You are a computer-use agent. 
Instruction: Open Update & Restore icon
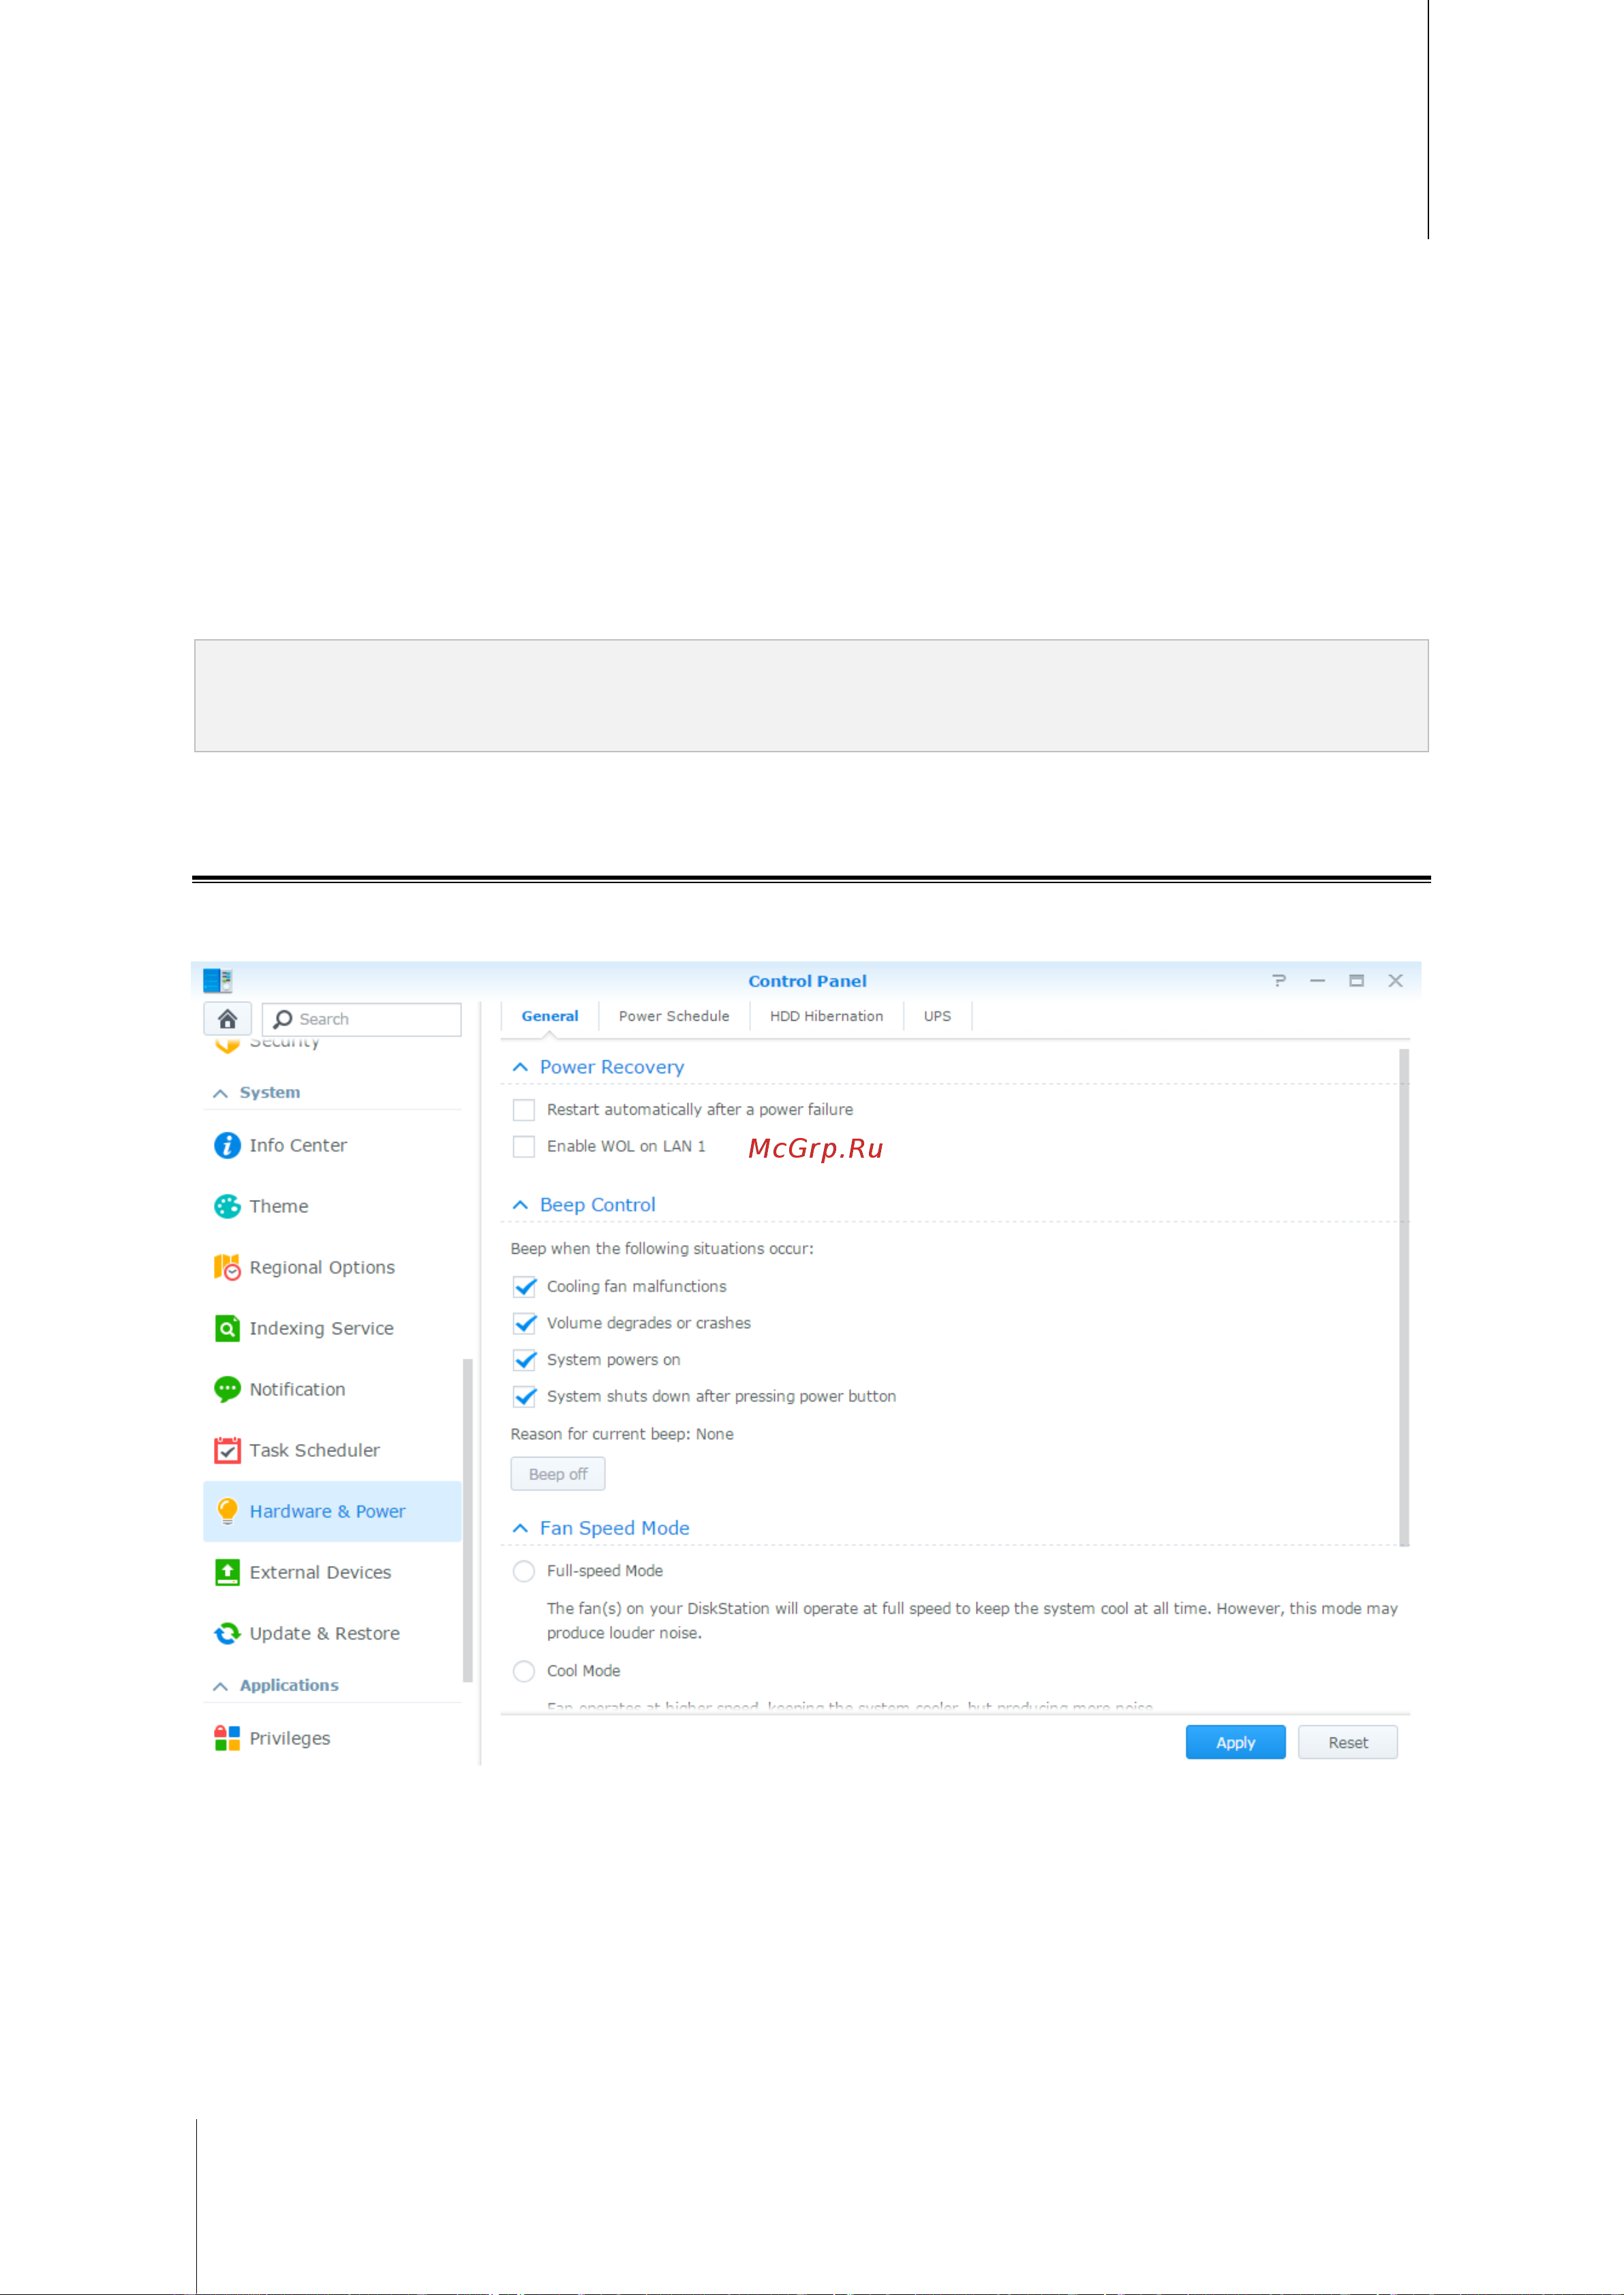(x=227, y=1633)
